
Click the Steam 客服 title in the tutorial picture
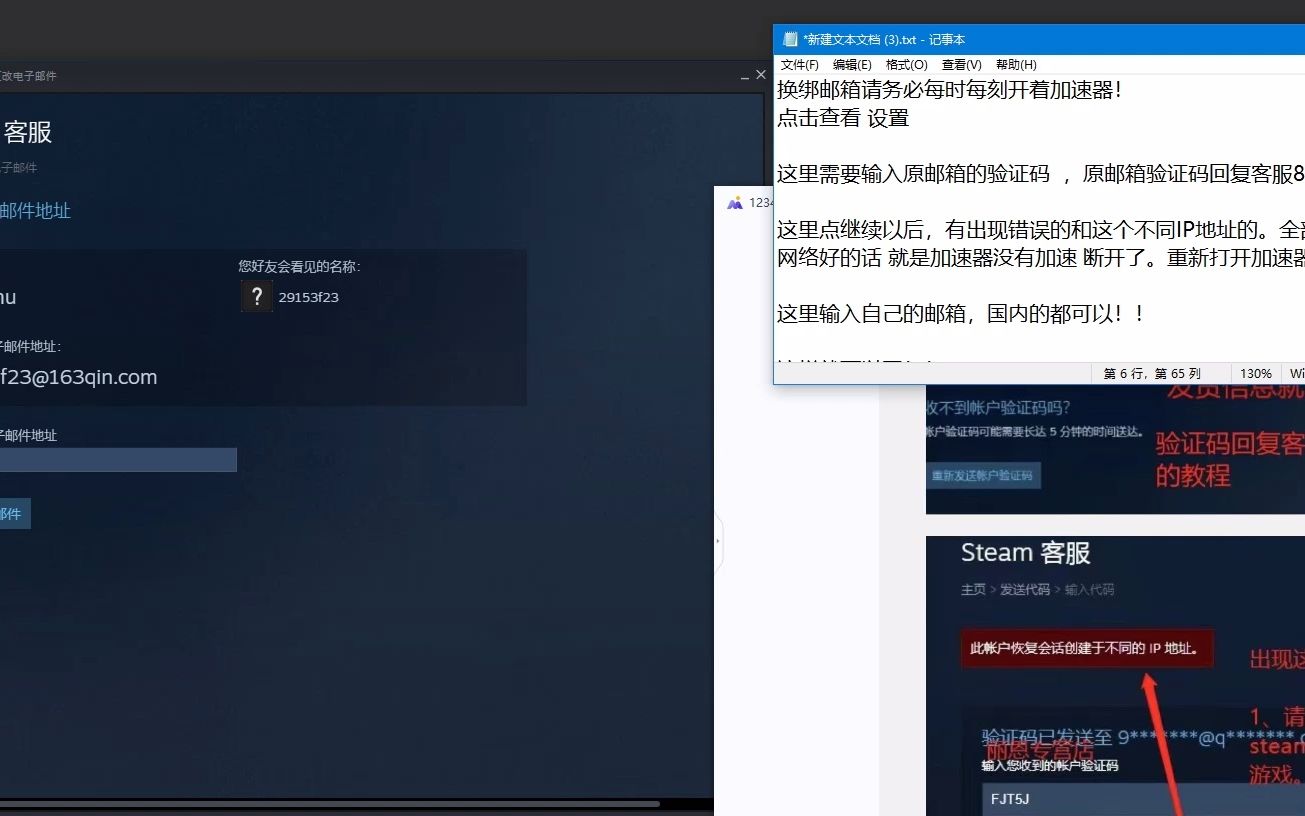point(1025,553)
